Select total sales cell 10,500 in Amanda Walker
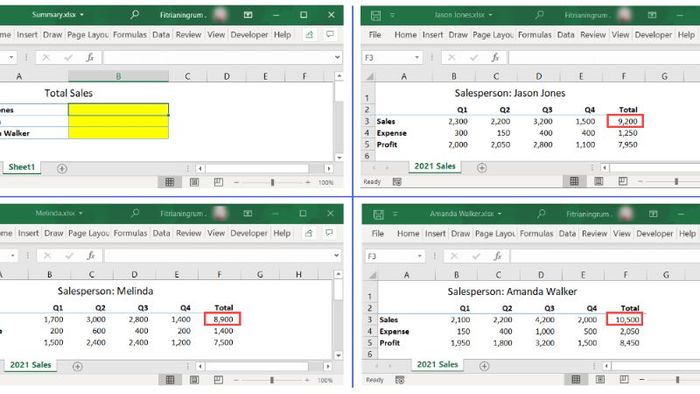The height and width of the screenshot is (394, 700). tap(625, 319)
